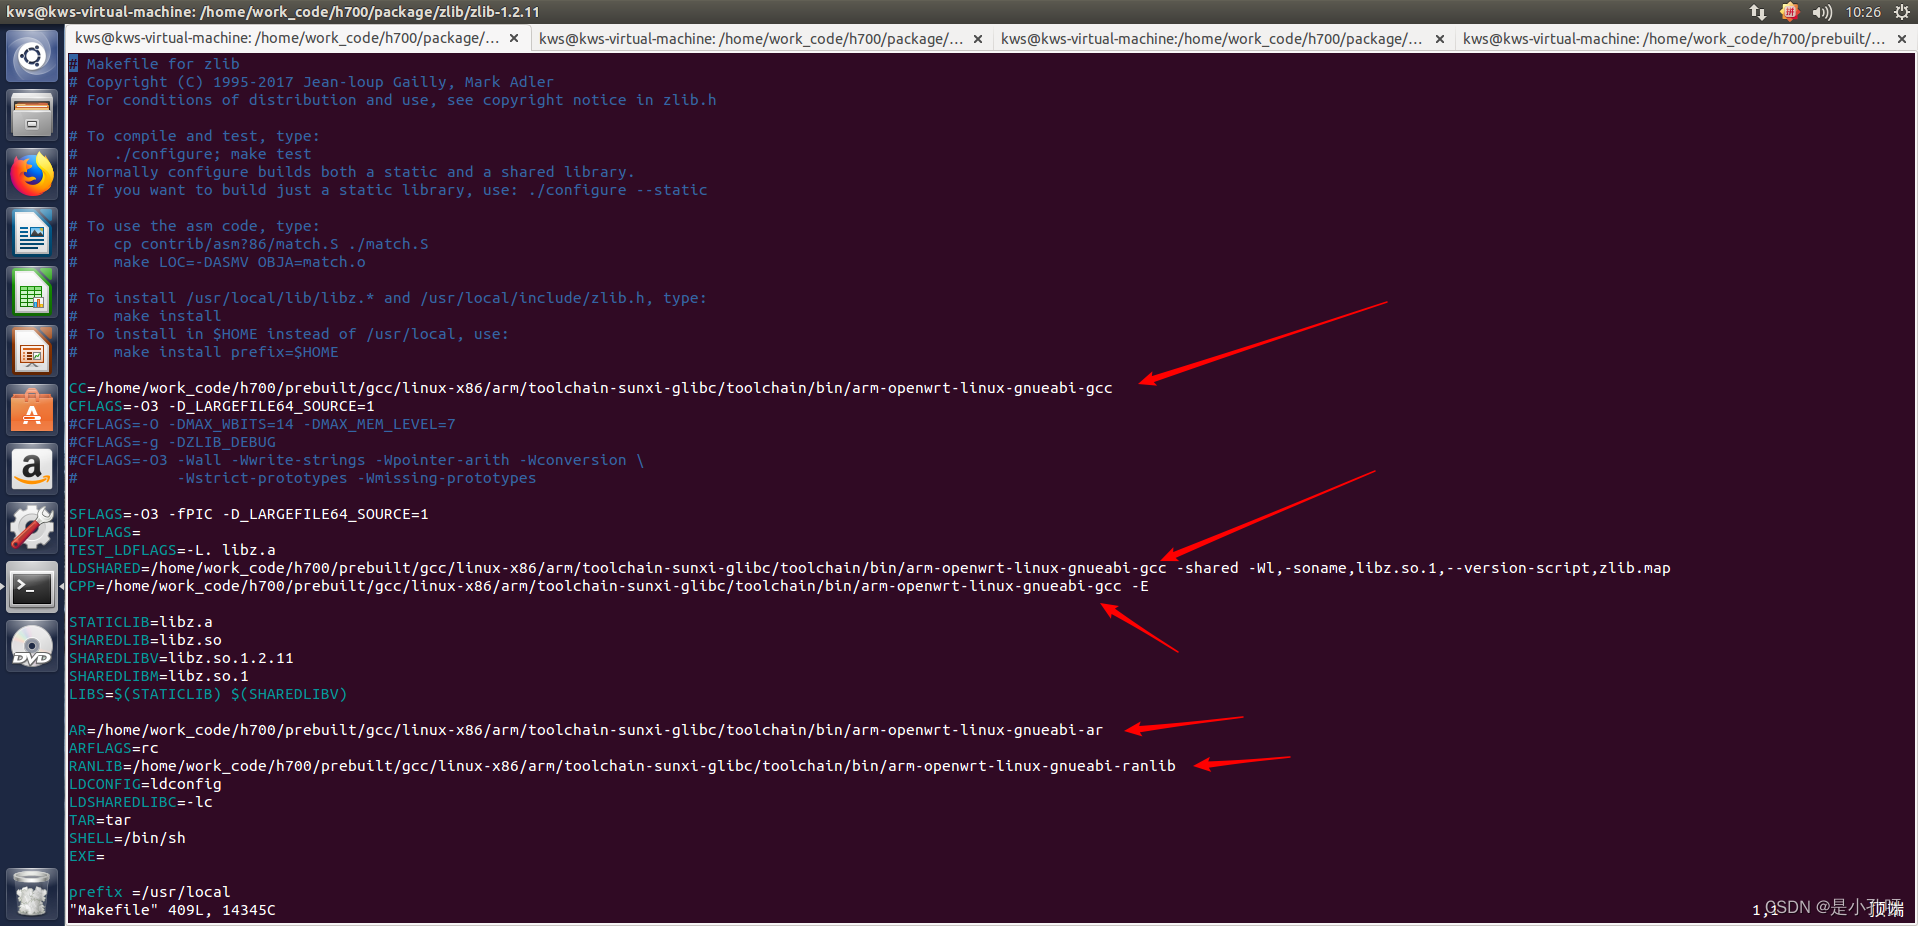Click the SHAREDLIBV=libz.so.1.2.11 line
This screenshot has height=926, width=1918.
point(181,658)
